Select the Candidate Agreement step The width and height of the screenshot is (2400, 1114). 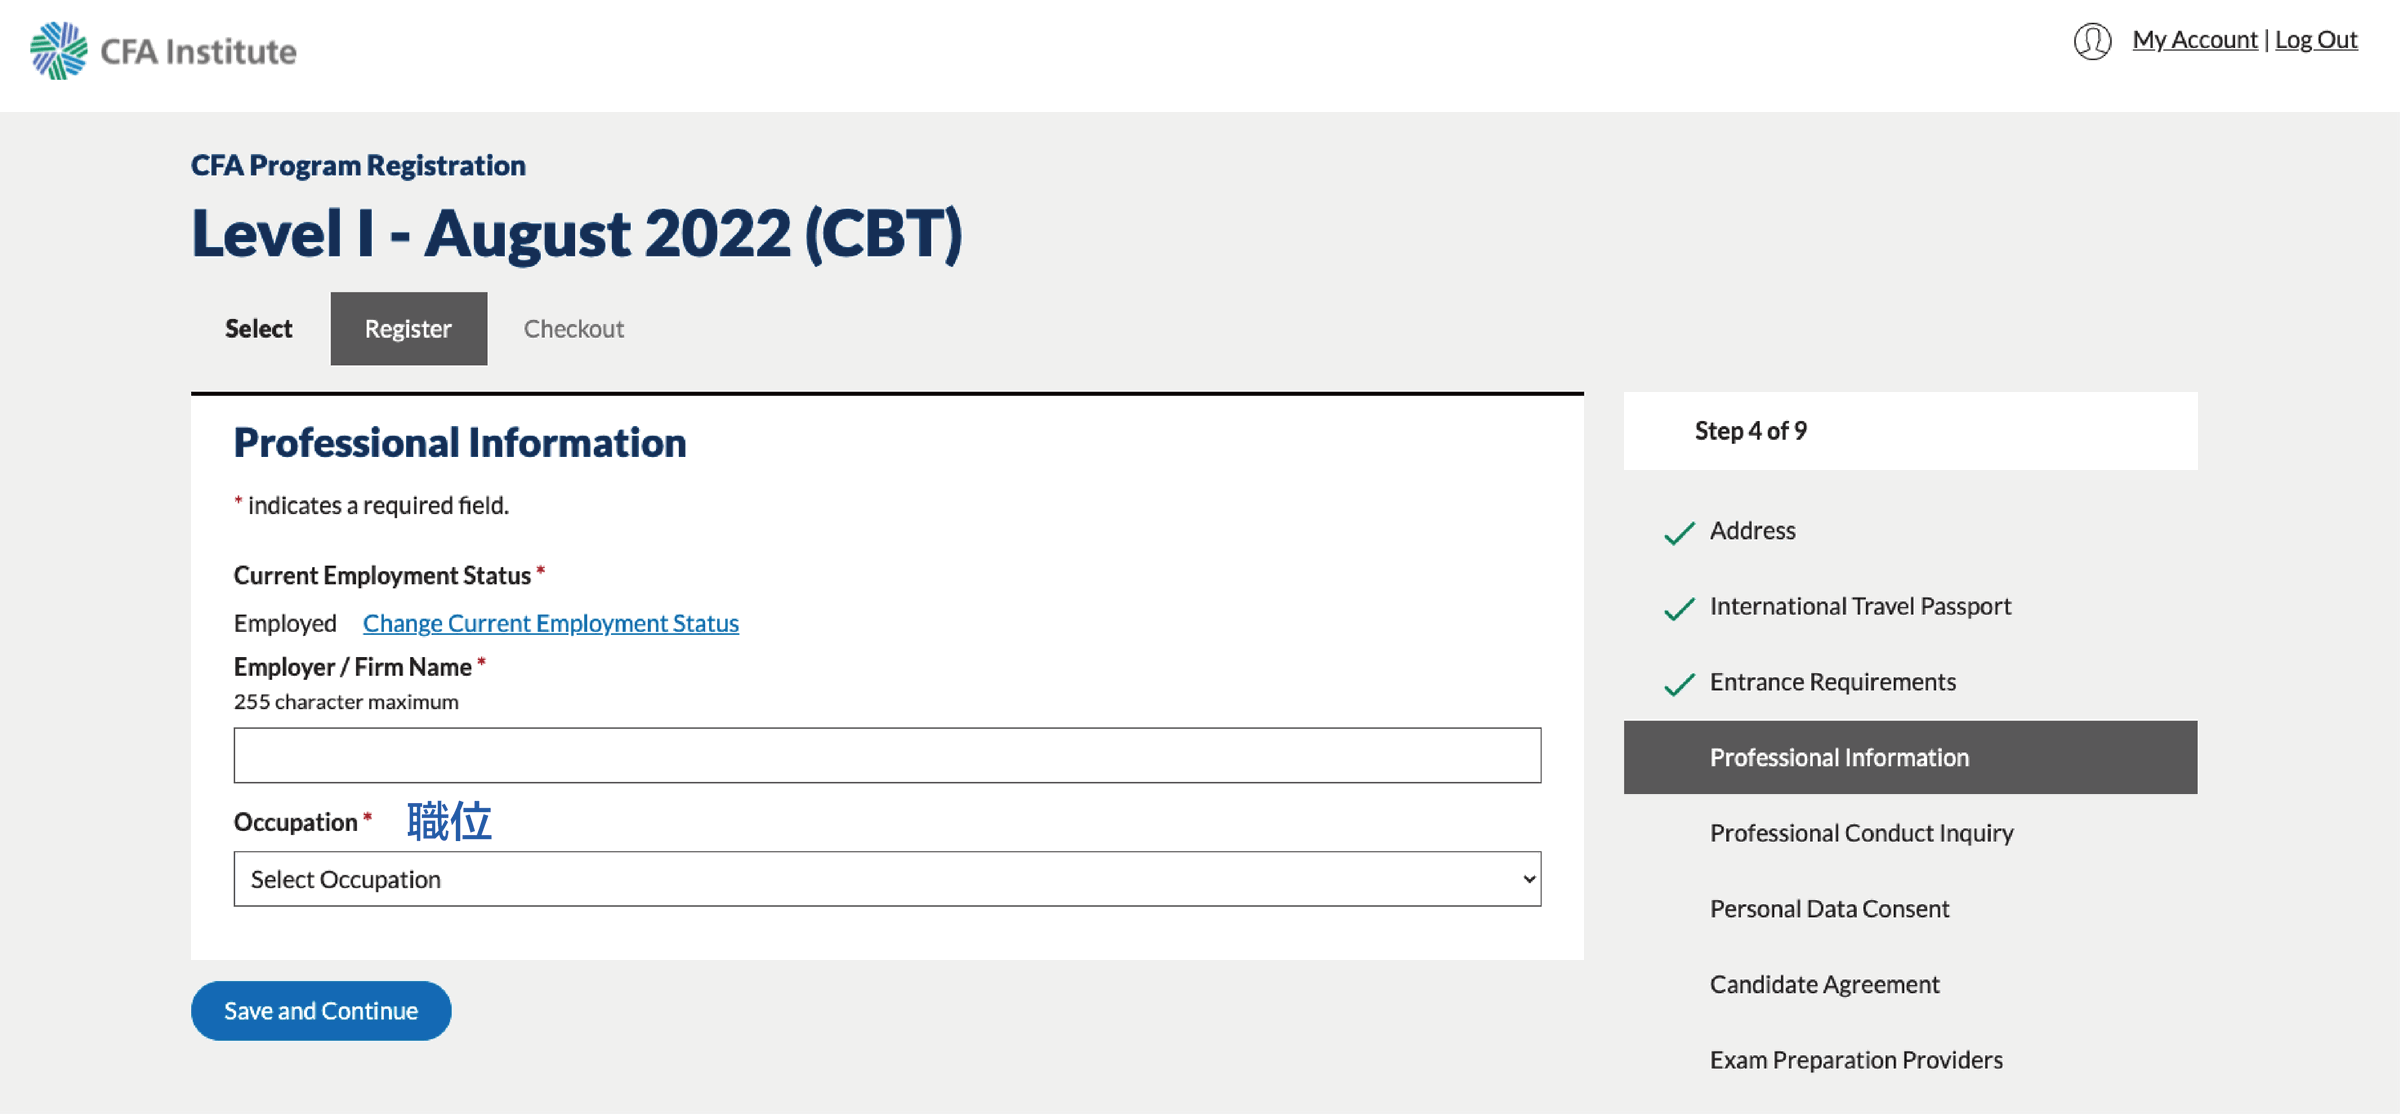pos(1824,984)
